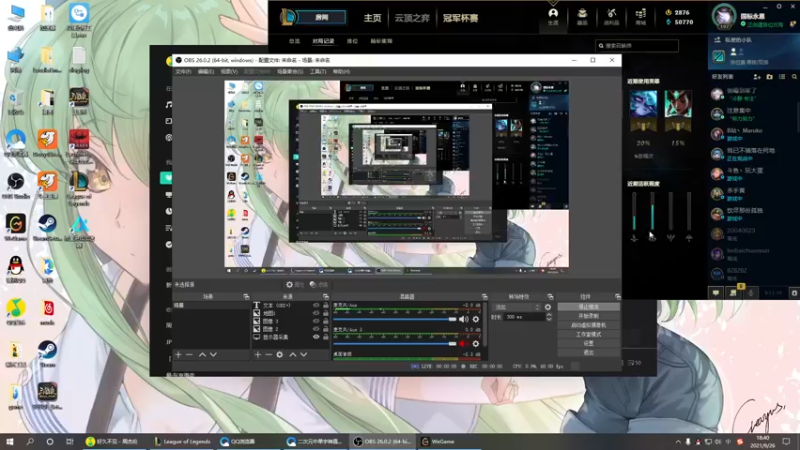
Task: Open the OBS 视图(V) menu
Action: click(x=229, y=71)
